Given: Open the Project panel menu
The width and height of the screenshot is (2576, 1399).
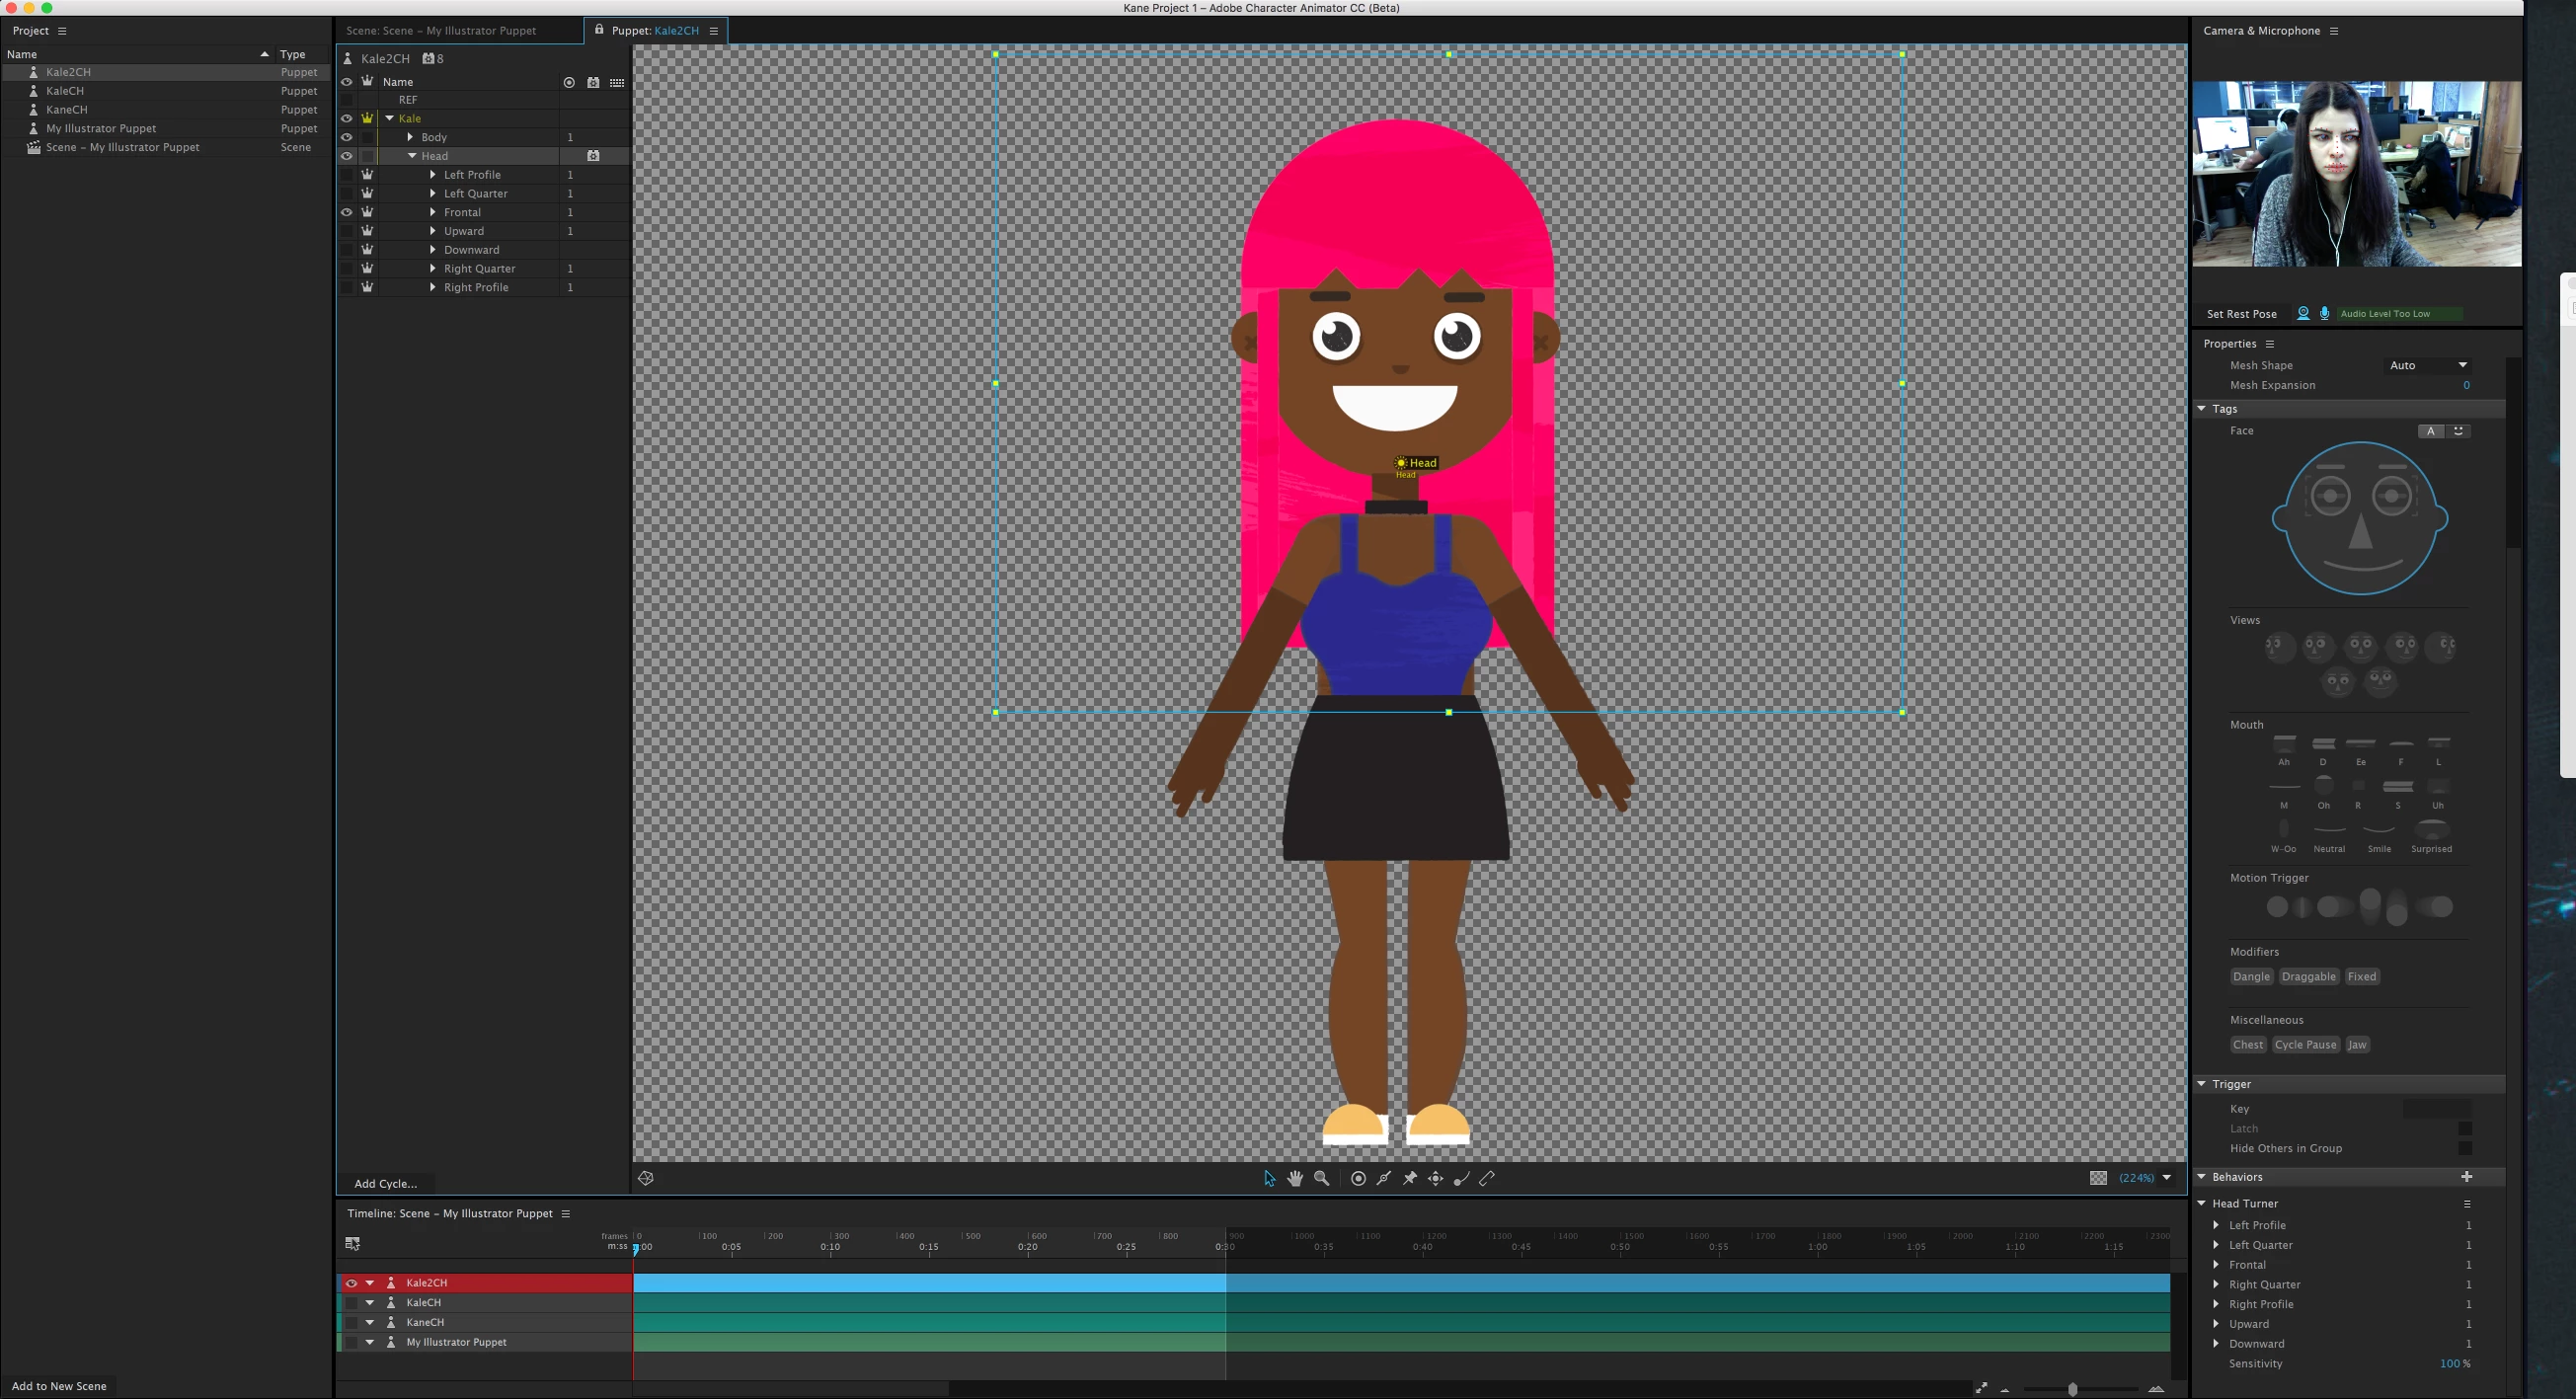Looking at the screenshot, I should tap(62, 30).
